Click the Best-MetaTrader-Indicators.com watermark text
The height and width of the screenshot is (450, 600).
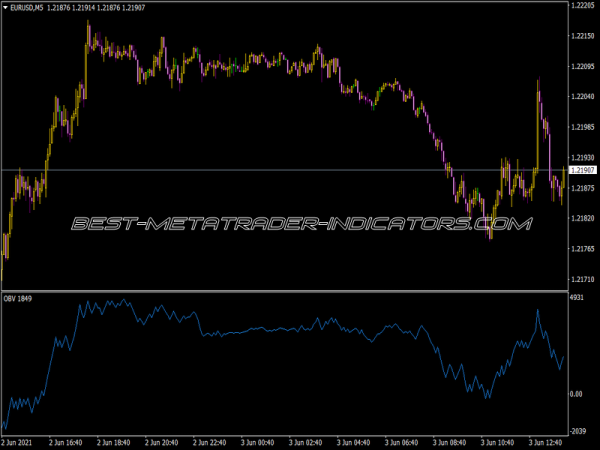300,223
